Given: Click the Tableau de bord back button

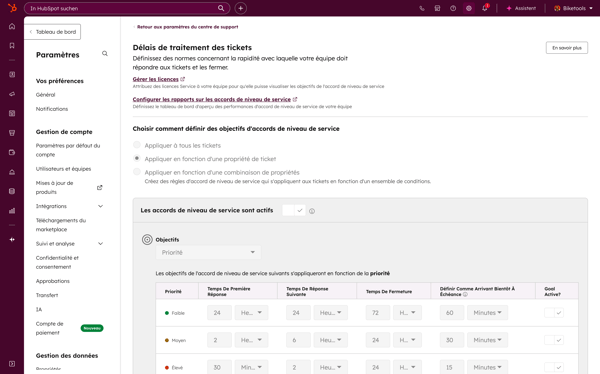Looking at the screenshot, I should [x=52, y=32].
